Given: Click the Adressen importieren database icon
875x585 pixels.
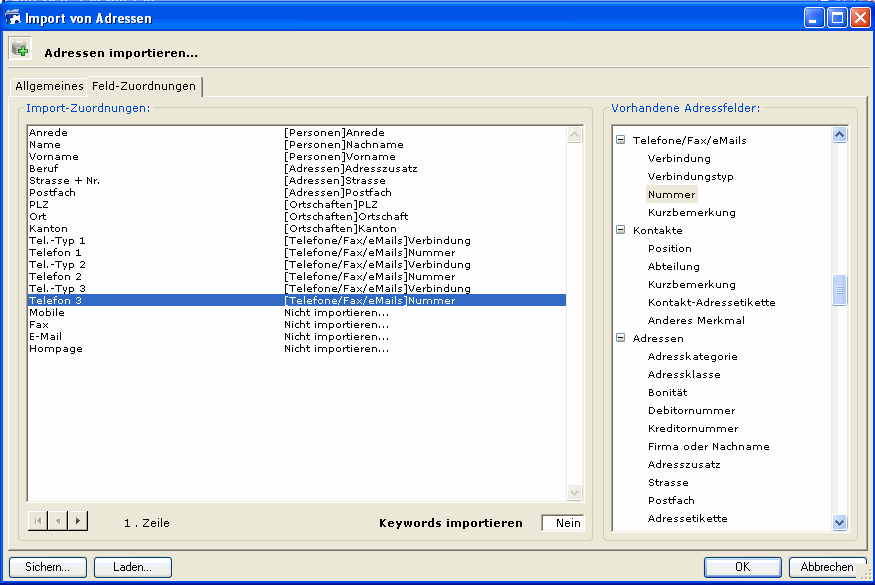Looking at the screenshot, I should click(20, 49).
